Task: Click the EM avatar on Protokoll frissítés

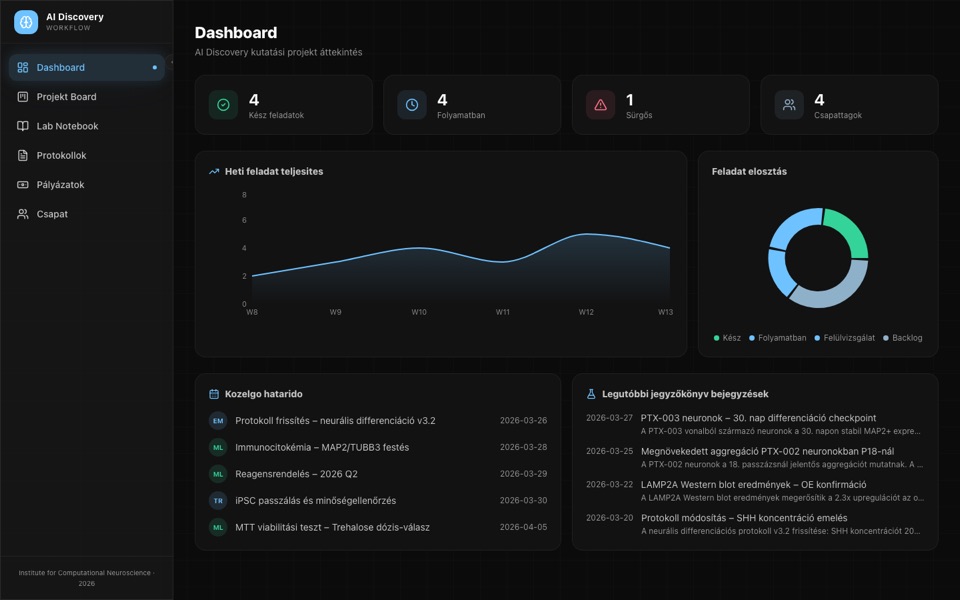Action: point(218,421)
